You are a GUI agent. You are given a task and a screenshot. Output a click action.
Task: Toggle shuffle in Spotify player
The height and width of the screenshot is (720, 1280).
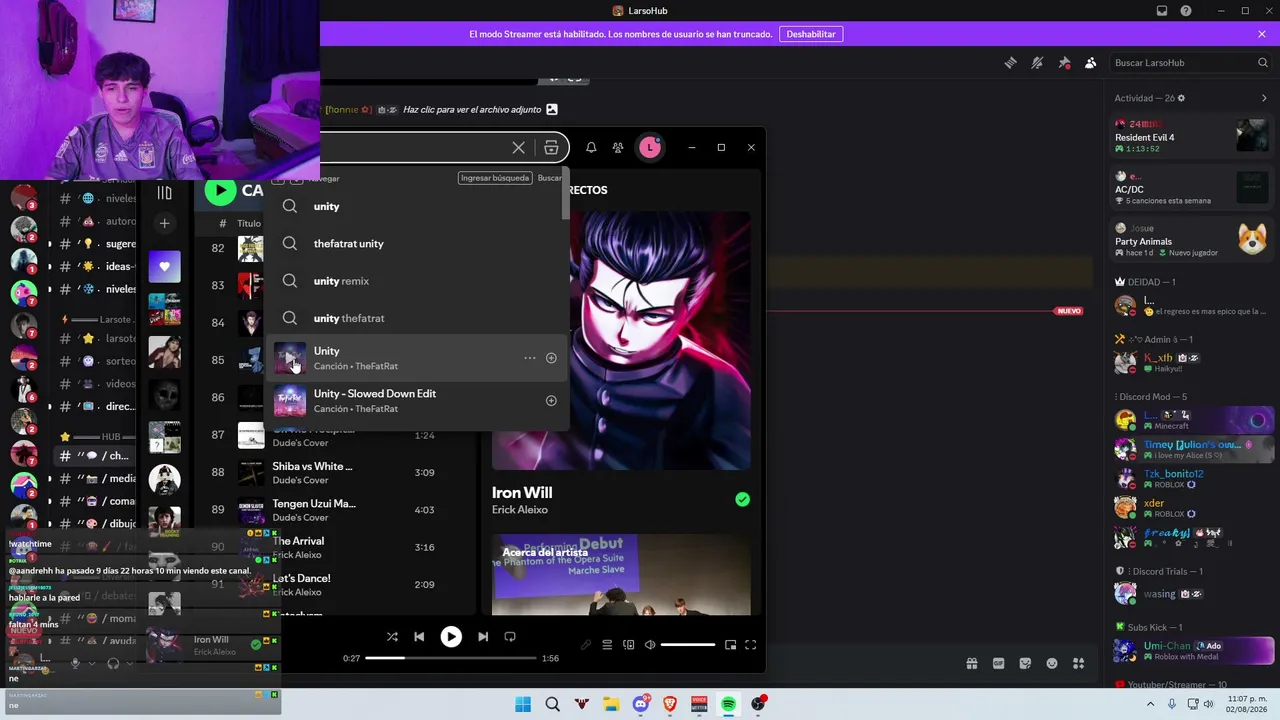point(392,636)
